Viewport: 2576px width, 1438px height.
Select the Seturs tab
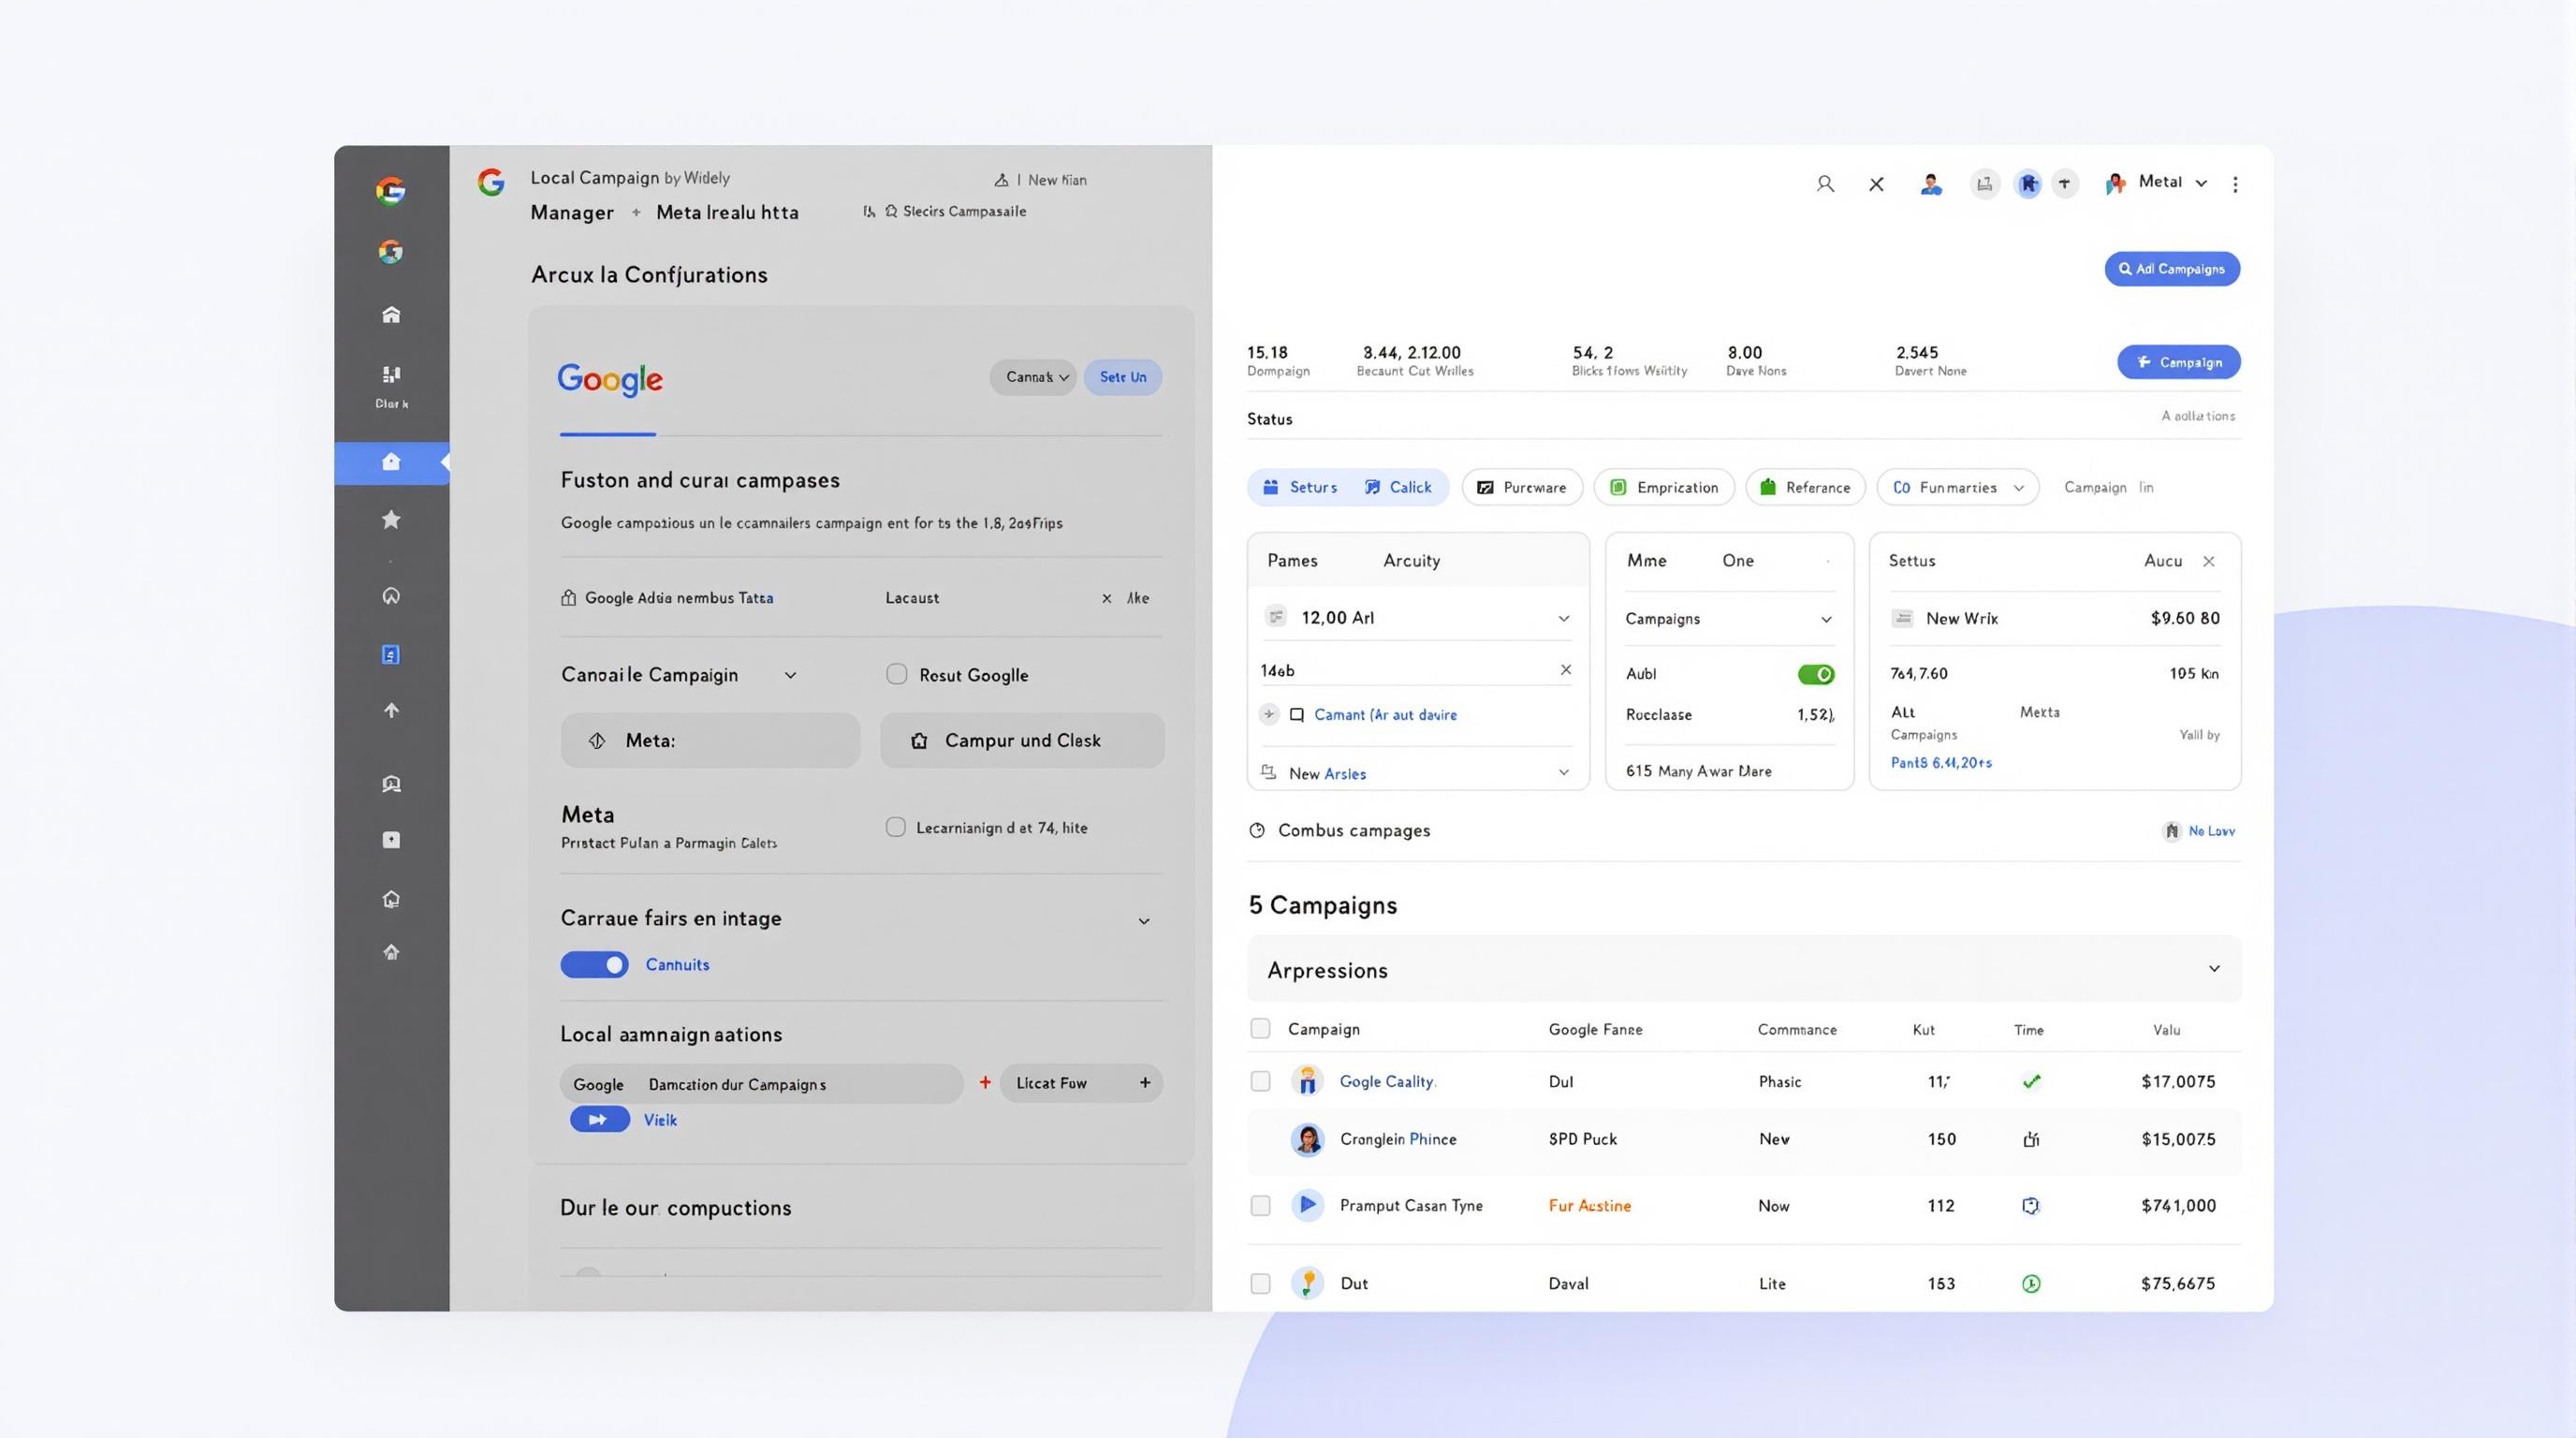[x=1300, y=487]
